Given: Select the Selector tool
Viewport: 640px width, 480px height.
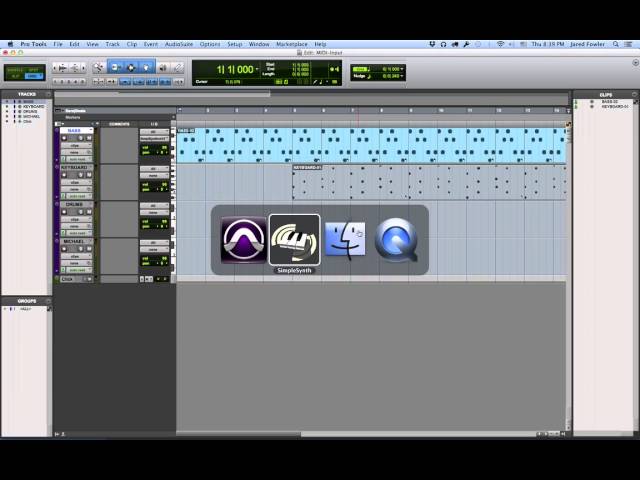Looking at the screenshot, I should coord(131,68).
